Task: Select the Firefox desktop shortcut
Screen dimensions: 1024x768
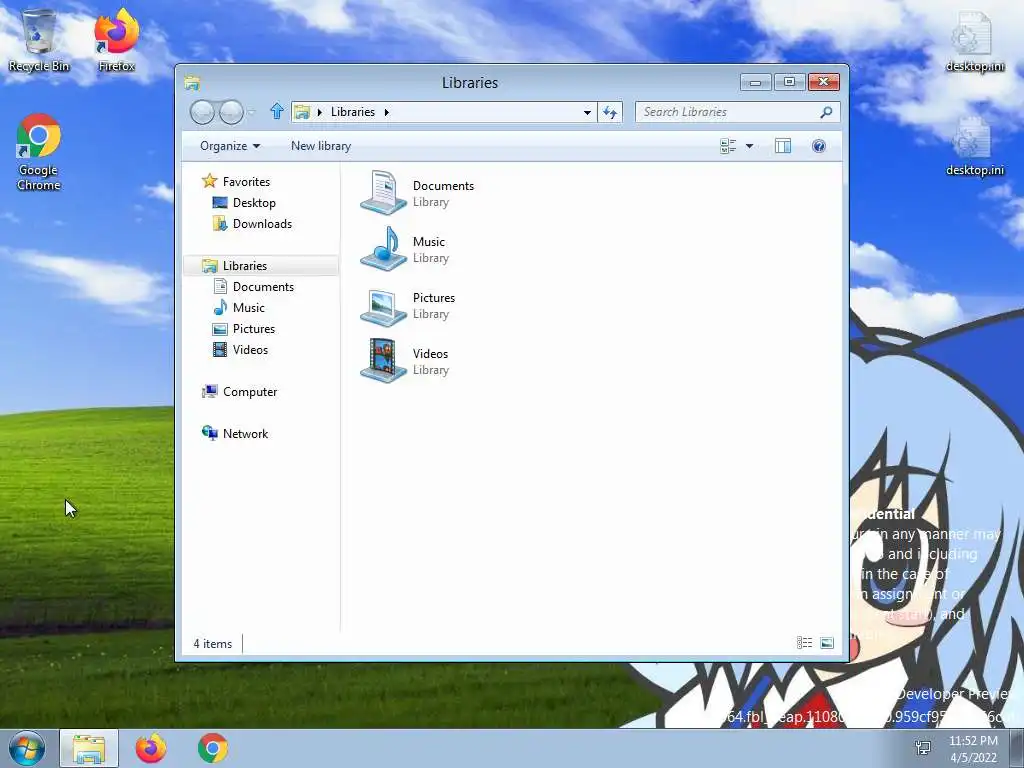Action: (x=116, y=41)
